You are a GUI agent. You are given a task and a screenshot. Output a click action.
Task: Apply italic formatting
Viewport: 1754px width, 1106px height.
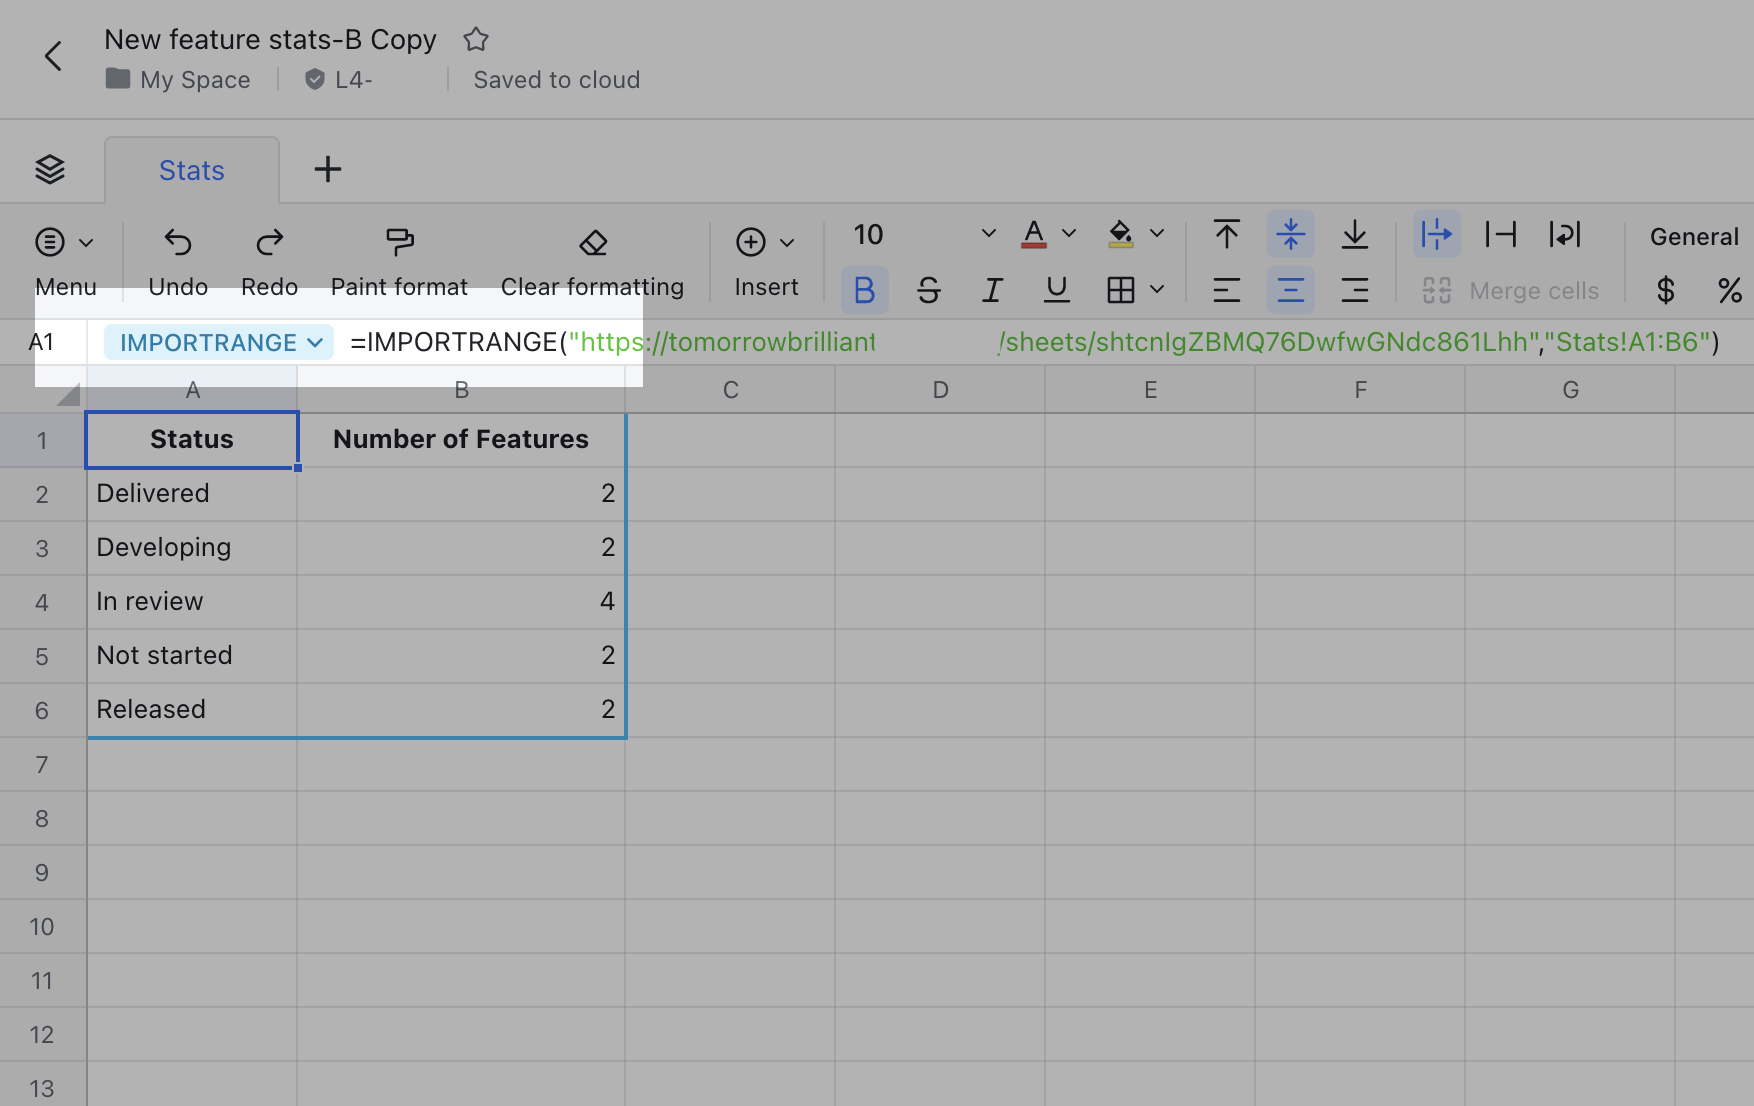(x=992, y=290)
